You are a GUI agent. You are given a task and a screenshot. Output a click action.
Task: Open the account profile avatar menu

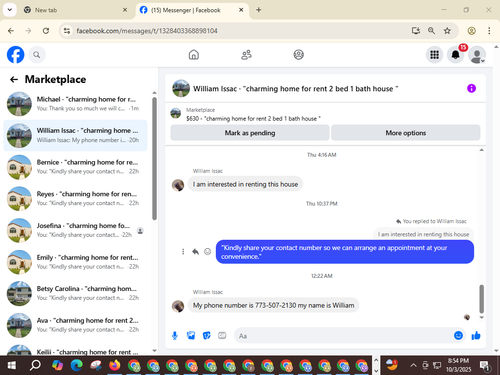pos(477,55)
